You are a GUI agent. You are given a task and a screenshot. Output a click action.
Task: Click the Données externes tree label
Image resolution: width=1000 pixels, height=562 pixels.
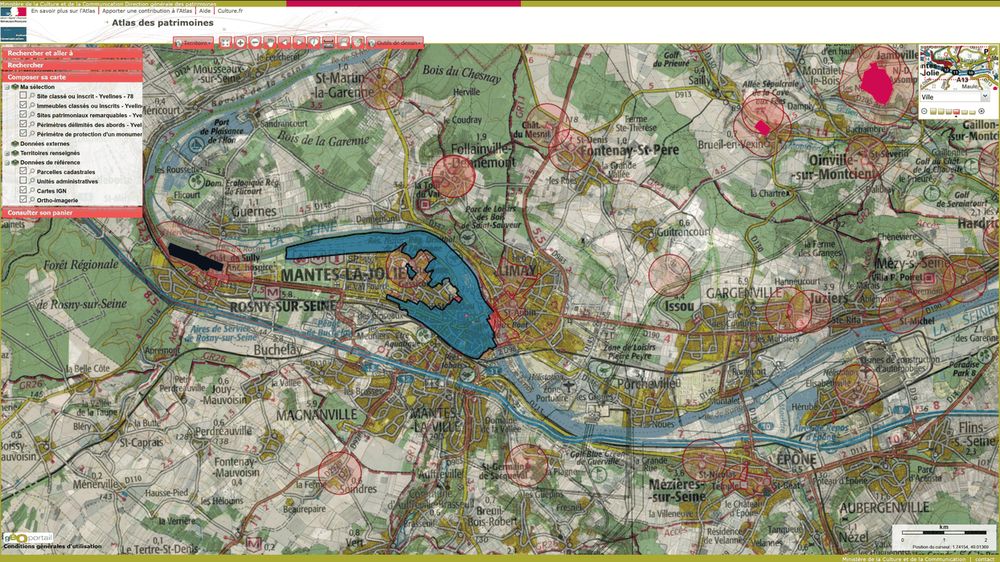click(x=45, y=144)
